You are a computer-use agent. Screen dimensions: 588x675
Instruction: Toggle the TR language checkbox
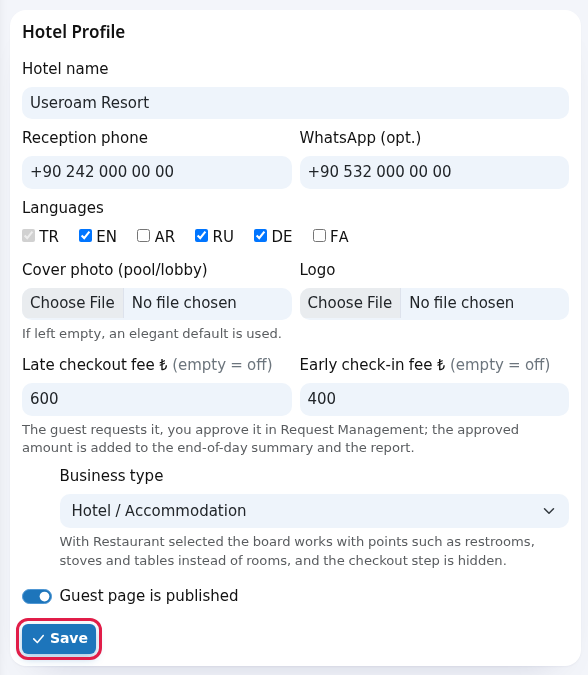[28, 235]
